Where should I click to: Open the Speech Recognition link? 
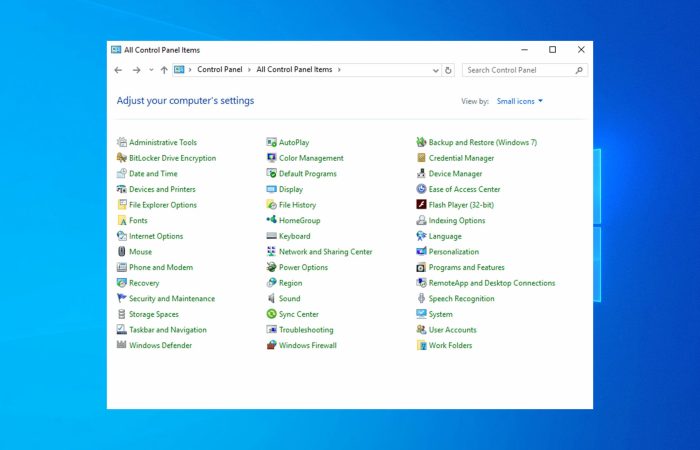tap(462, 299)
